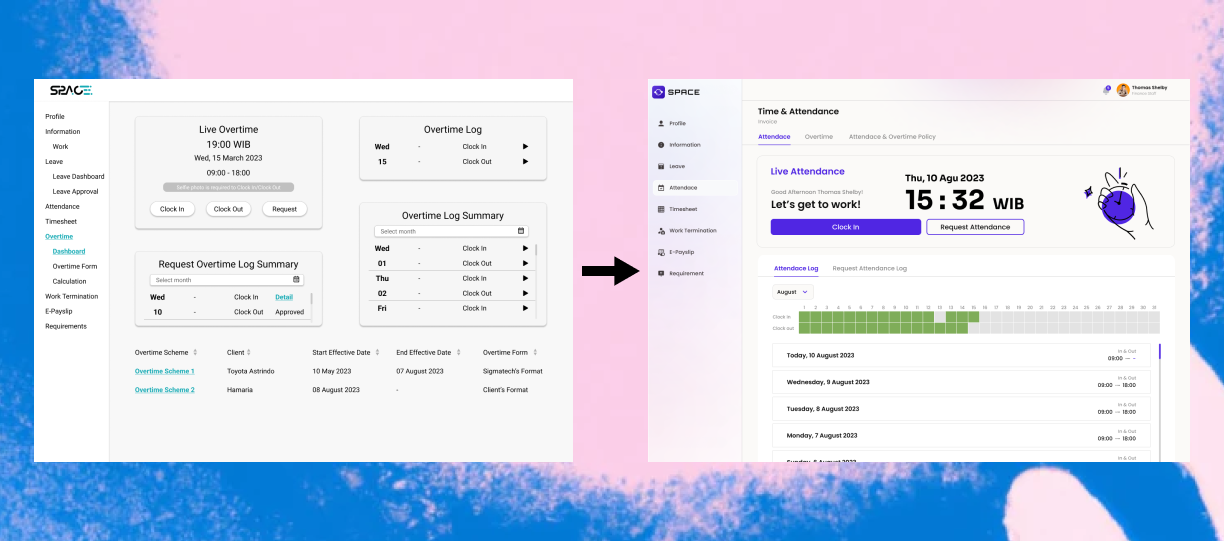Select Overtime Form in the old wireframe sidebar

[x=75, y=267]
